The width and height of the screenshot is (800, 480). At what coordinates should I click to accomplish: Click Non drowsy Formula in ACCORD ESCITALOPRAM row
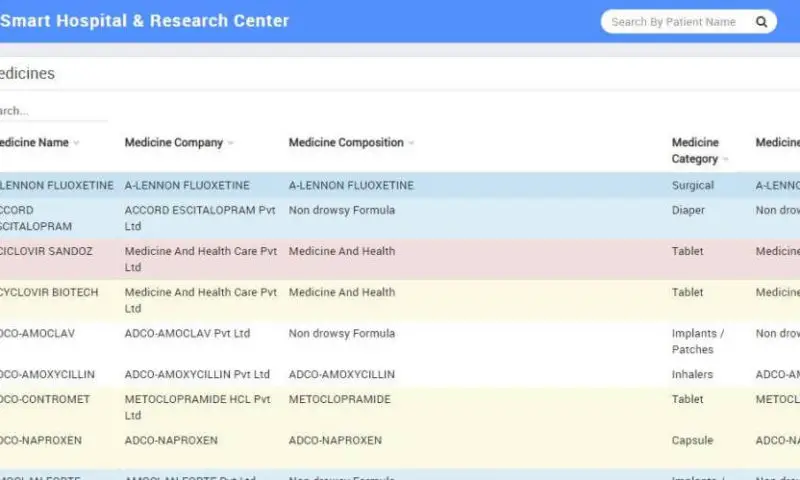coord(341,210)
